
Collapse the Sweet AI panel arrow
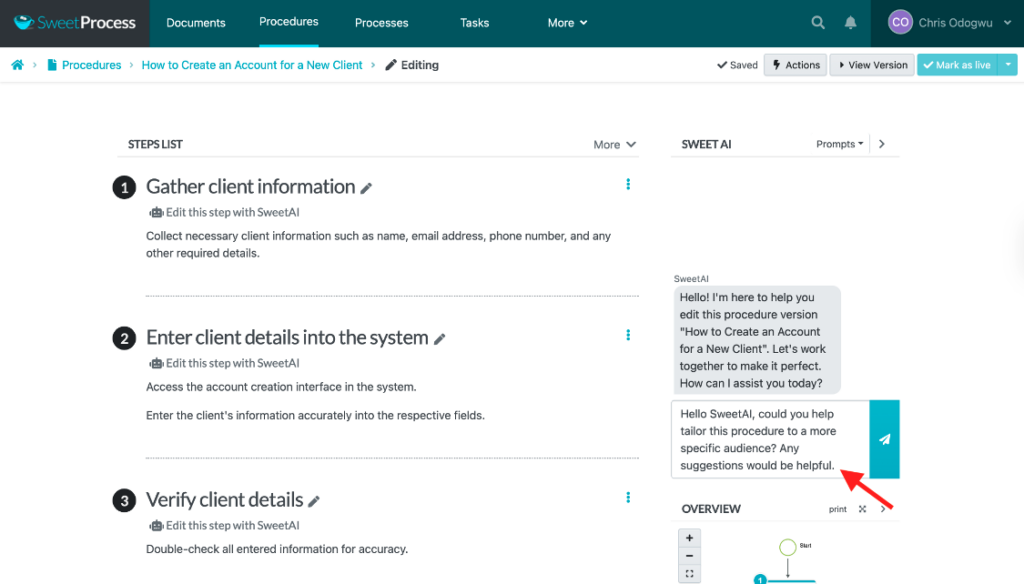tap(882, 144)
